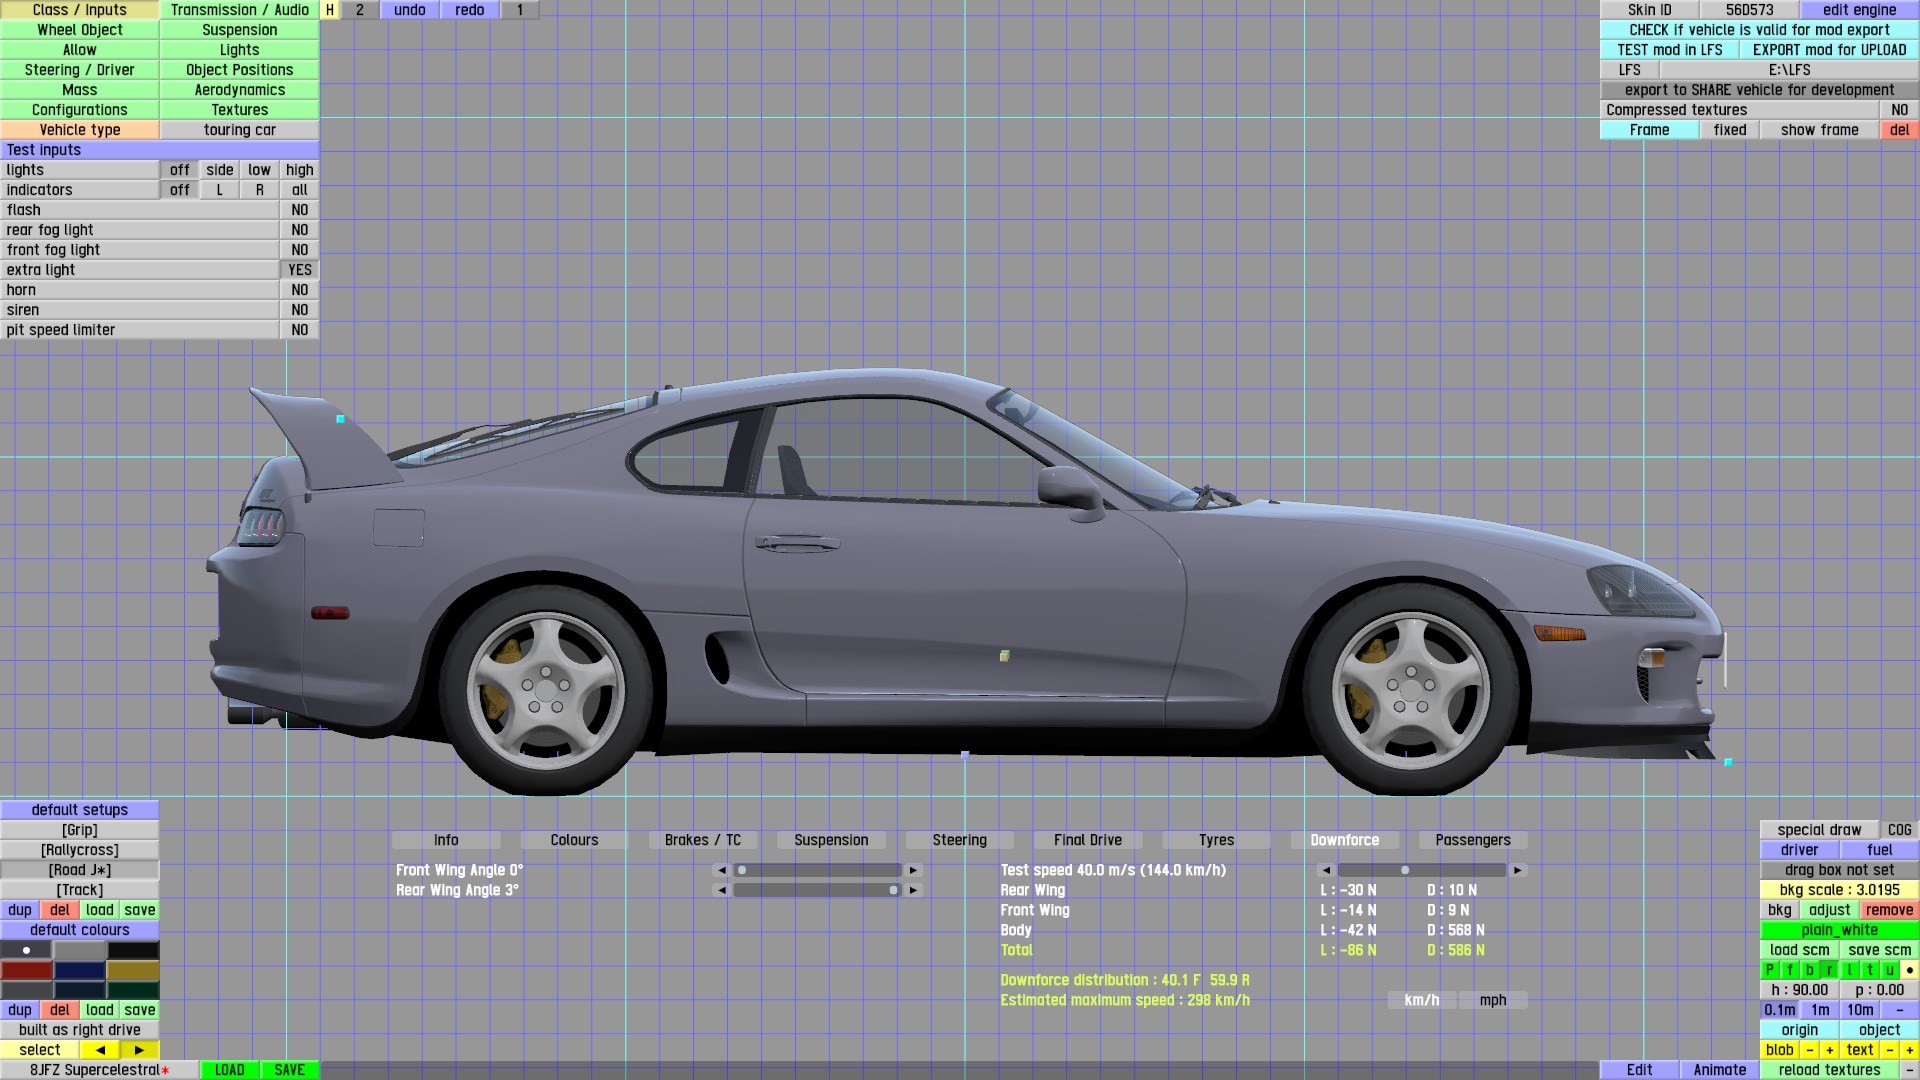Image resolution: width=1920 pixels, height=1080 pixels.
Task: Select the dark red default colour swatch
Action: tap(26, 970)
